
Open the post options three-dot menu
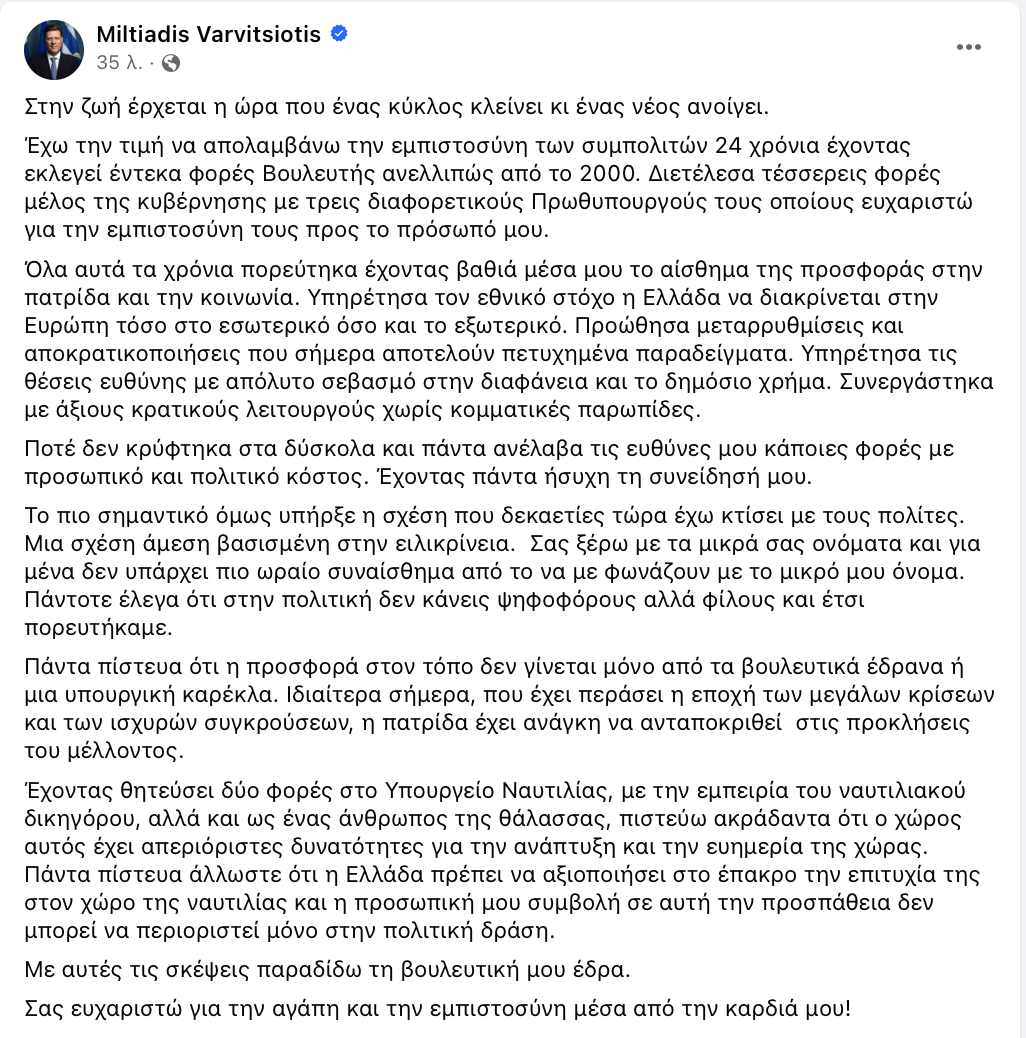(968, 47)
